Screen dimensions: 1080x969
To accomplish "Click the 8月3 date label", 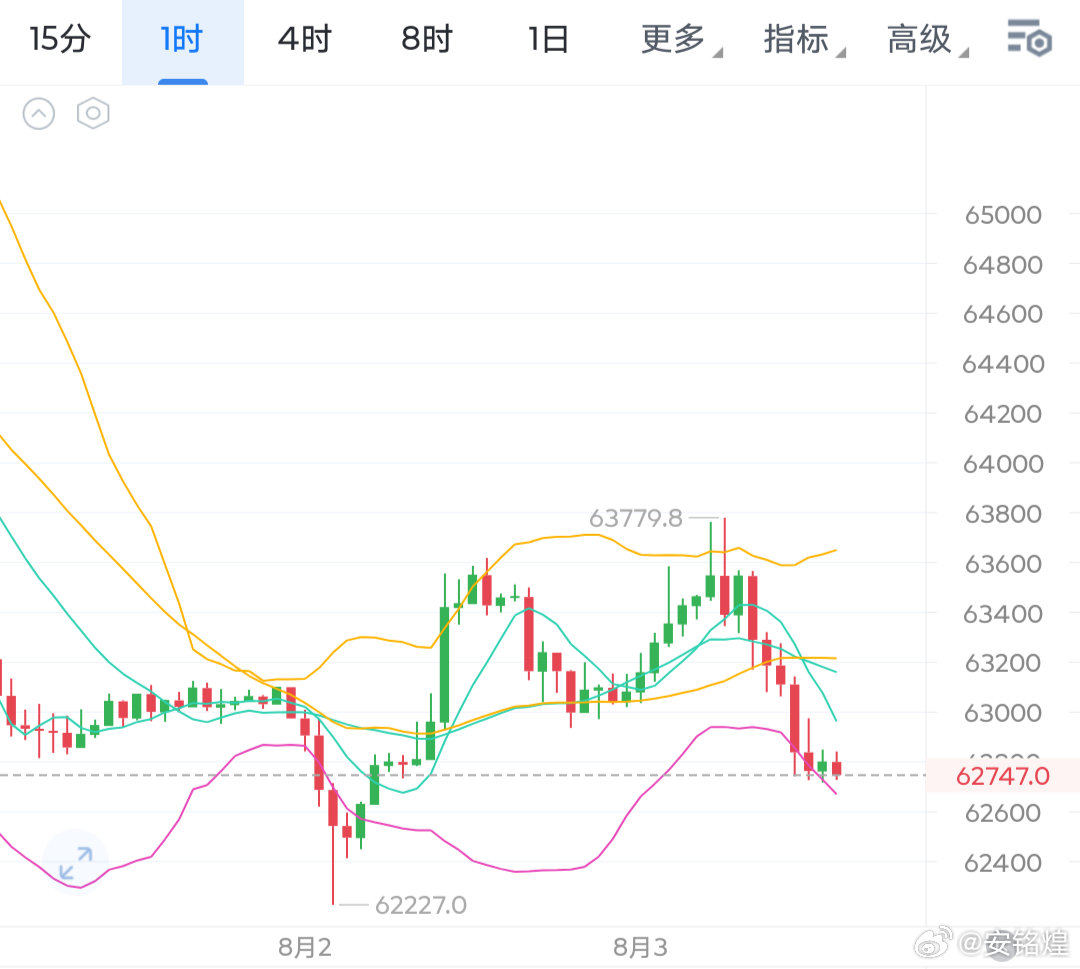I will click(641, 948).
